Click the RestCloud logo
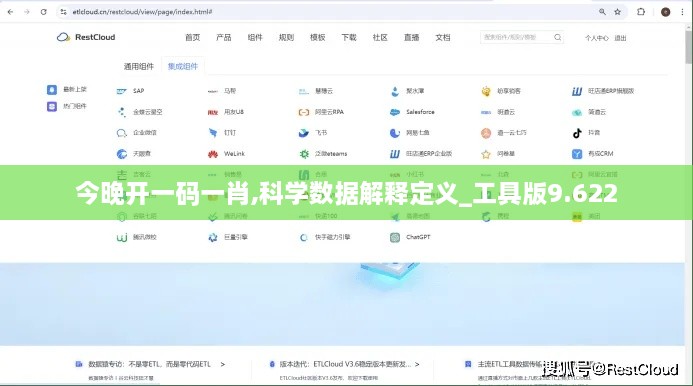This screenshot has width=693, height=386. coord(86,37)
